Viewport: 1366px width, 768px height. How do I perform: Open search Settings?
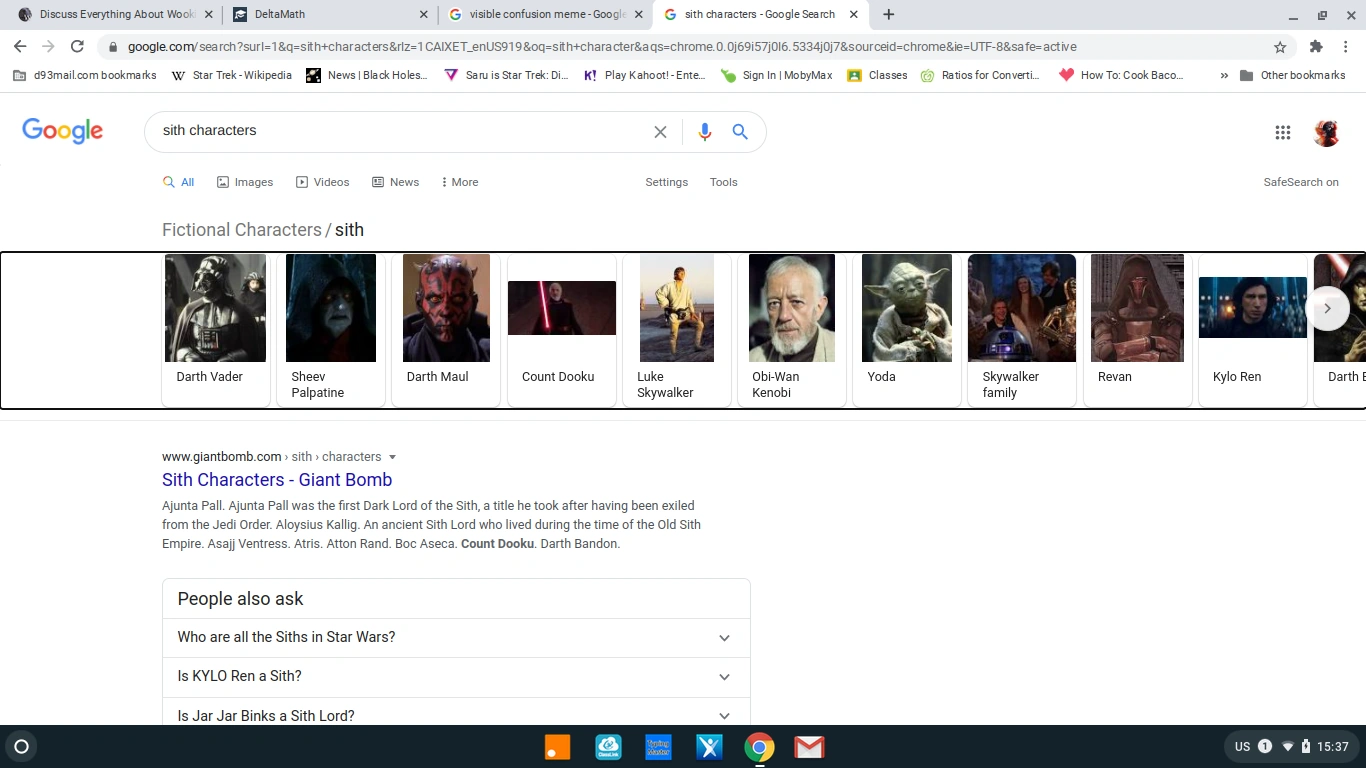coord(666,182)
